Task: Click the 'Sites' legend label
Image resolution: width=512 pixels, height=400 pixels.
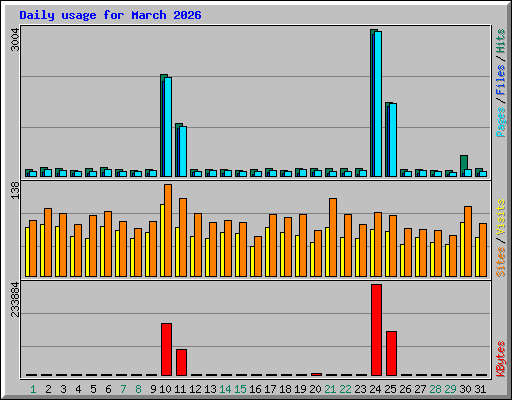Action: 501,262
